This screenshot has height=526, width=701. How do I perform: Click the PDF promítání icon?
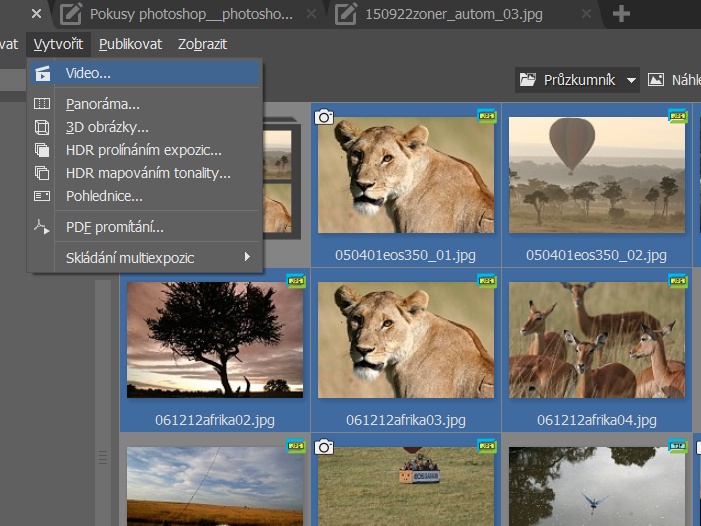click(42, 227)
